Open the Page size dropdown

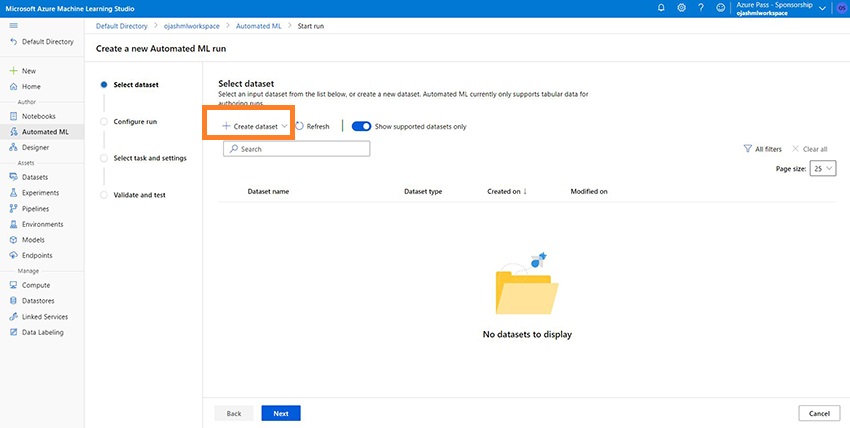coord(824,169)
